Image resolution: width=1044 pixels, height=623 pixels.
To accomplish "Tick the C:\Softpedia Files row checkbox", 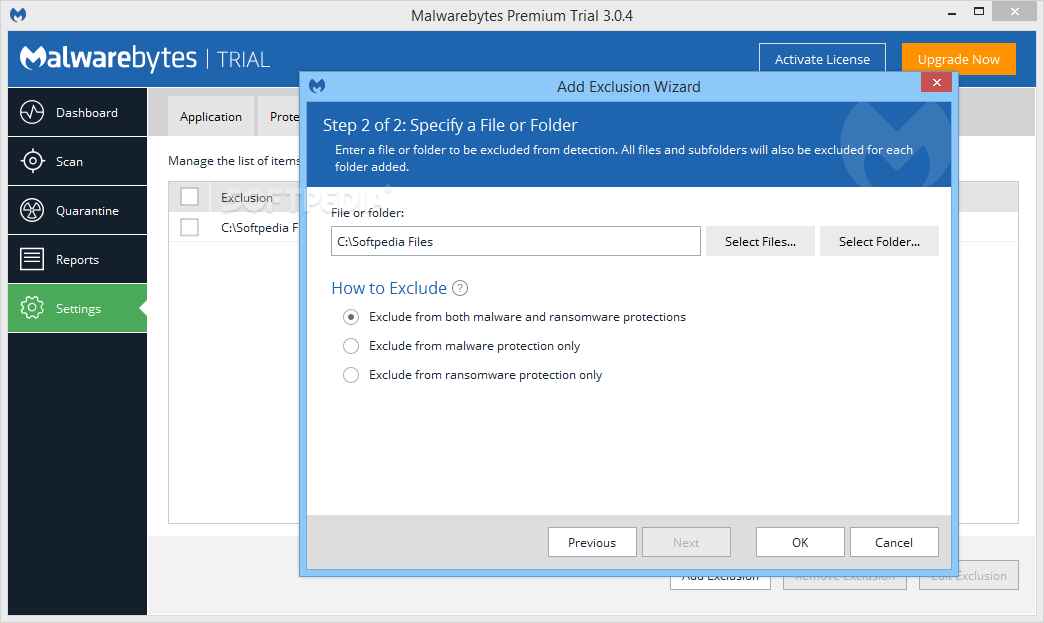I will click(190, 227).
